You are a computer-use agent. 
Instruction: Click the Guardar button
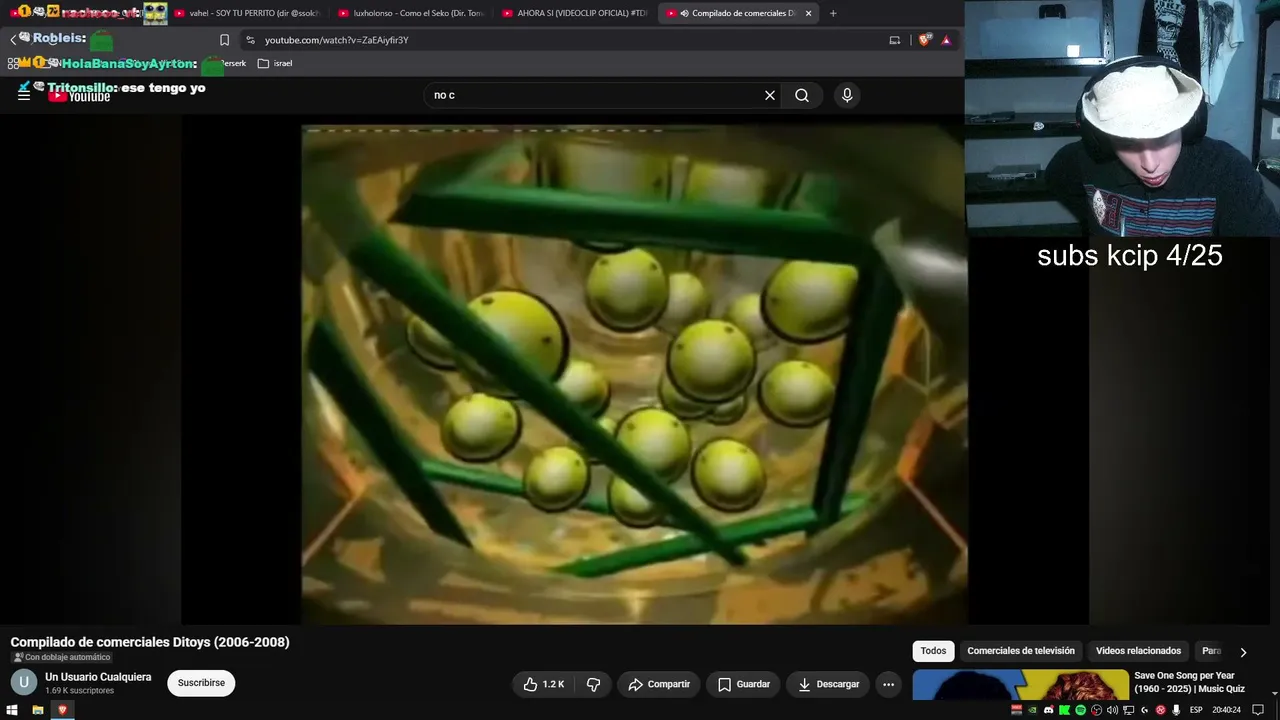pos(744,684)
